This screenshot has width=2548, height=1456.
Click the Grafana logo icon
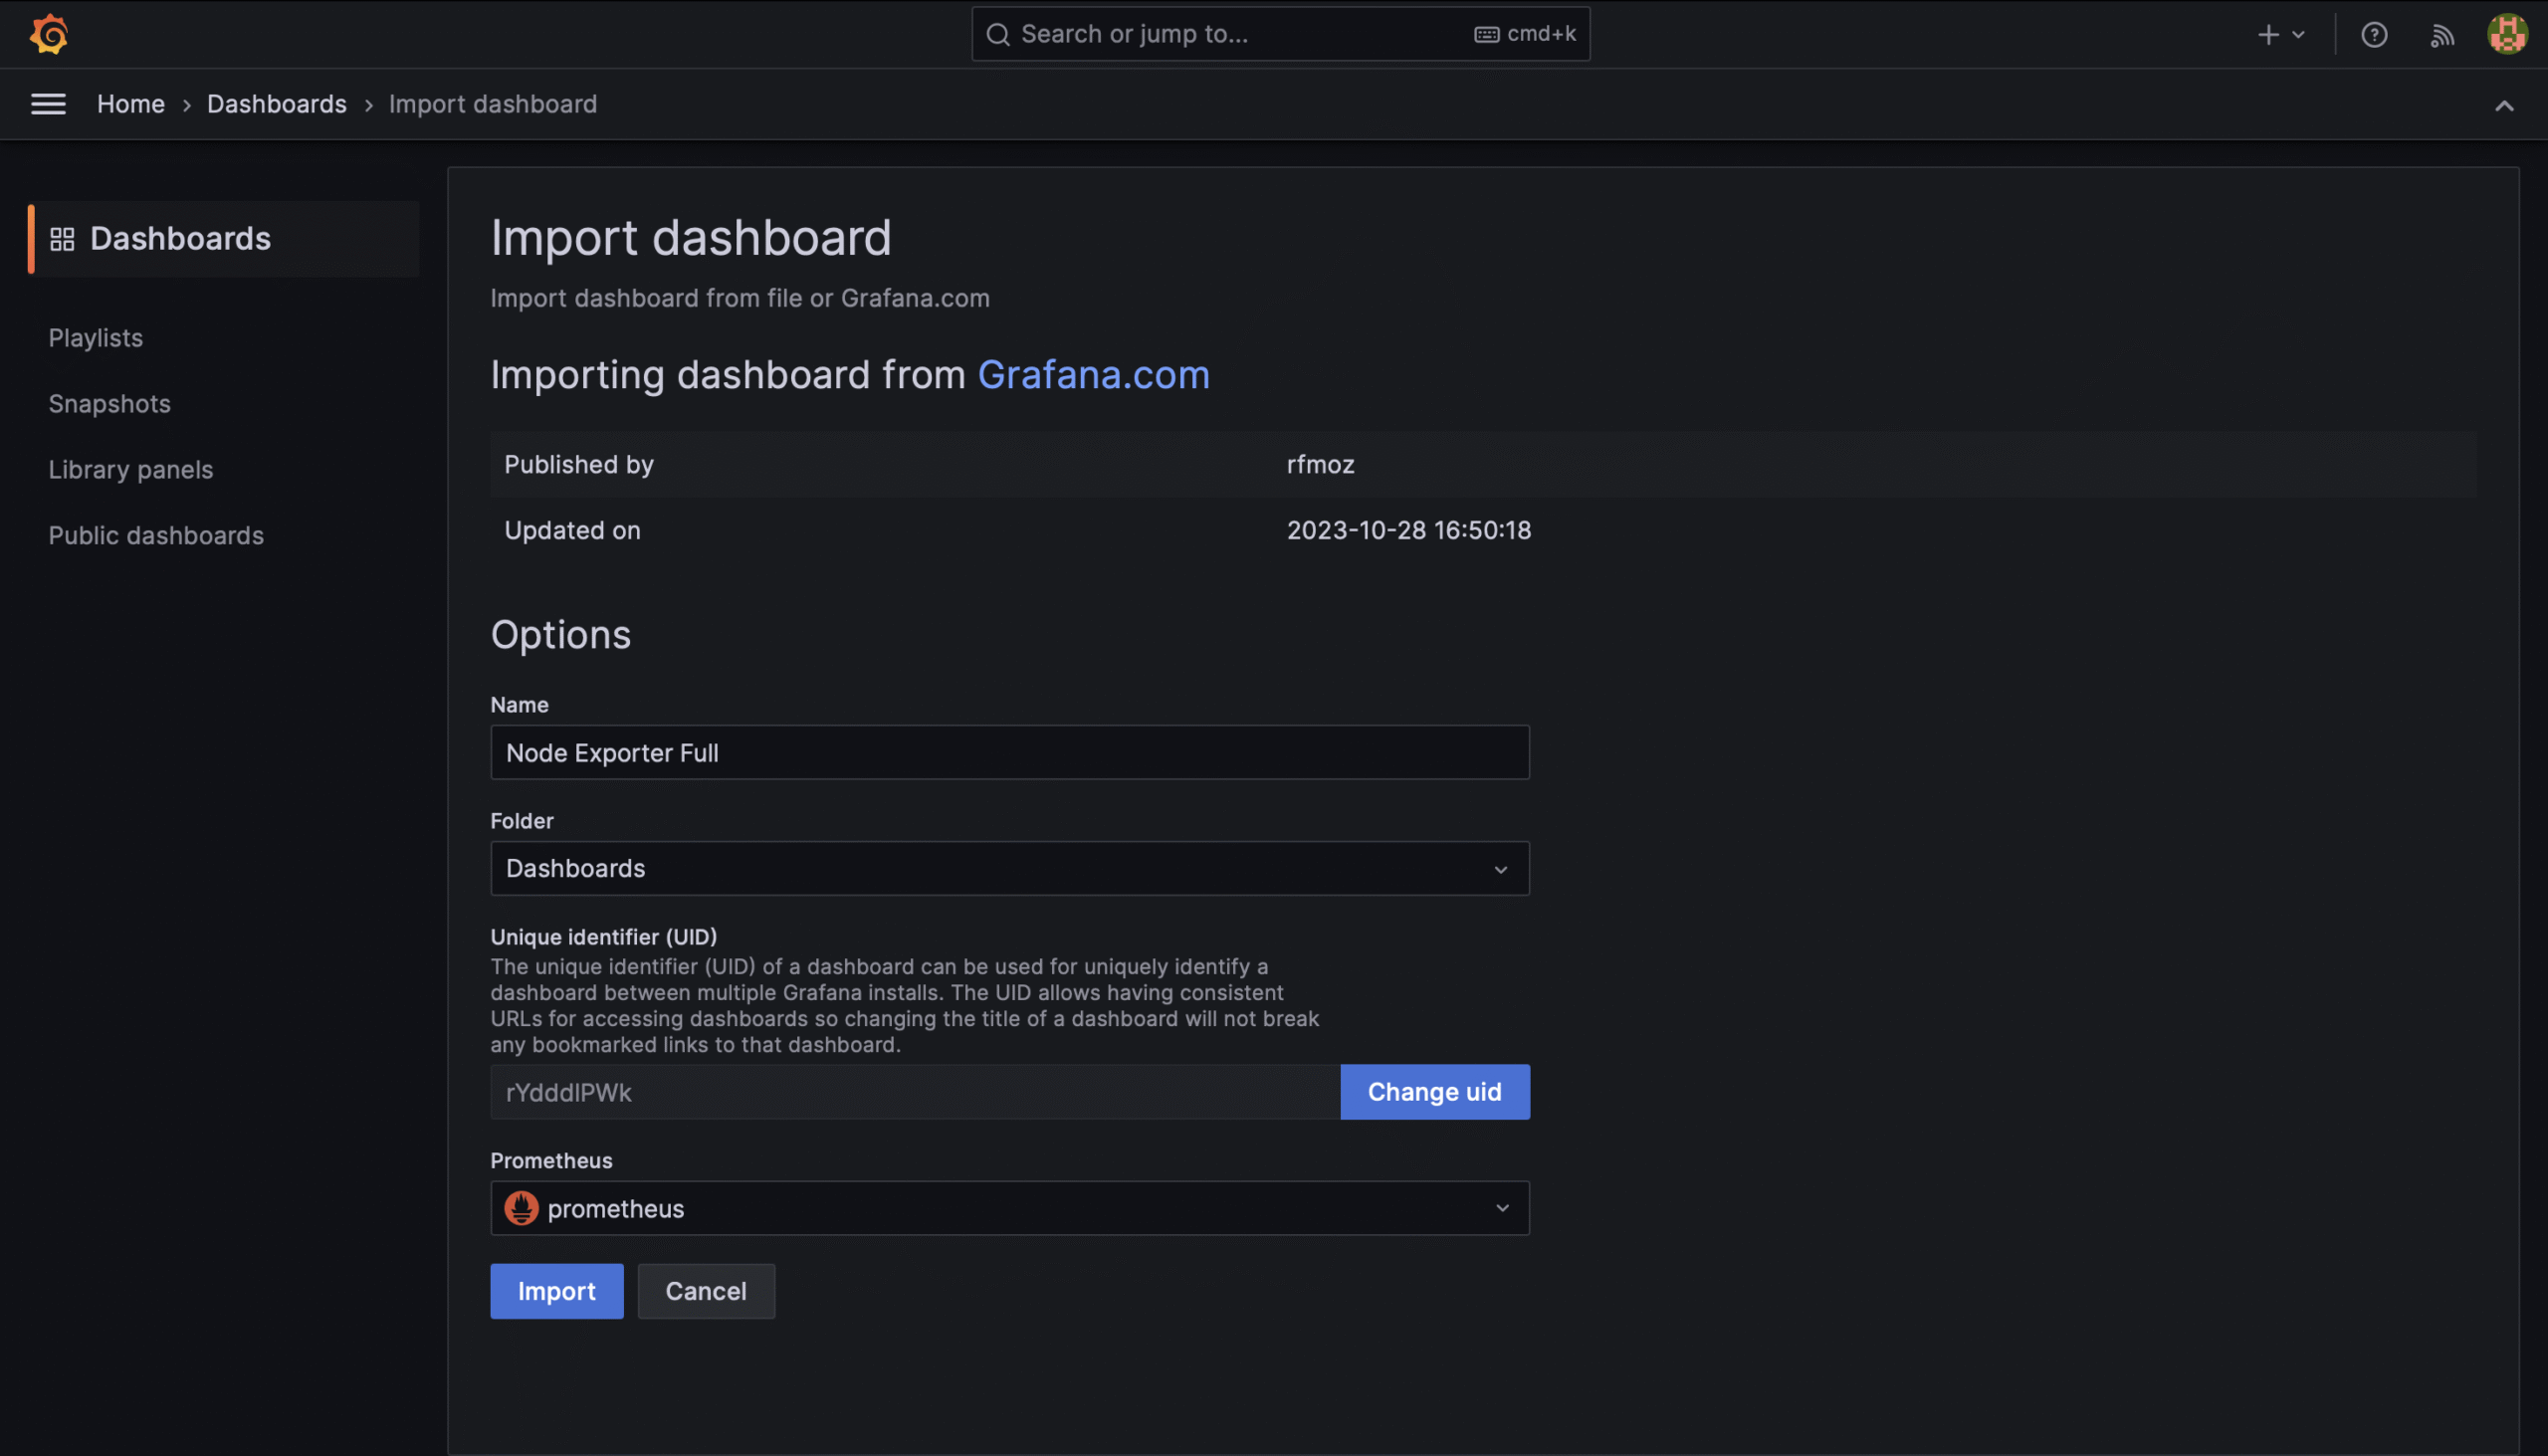pyautogui.click(x=48, y=34)
